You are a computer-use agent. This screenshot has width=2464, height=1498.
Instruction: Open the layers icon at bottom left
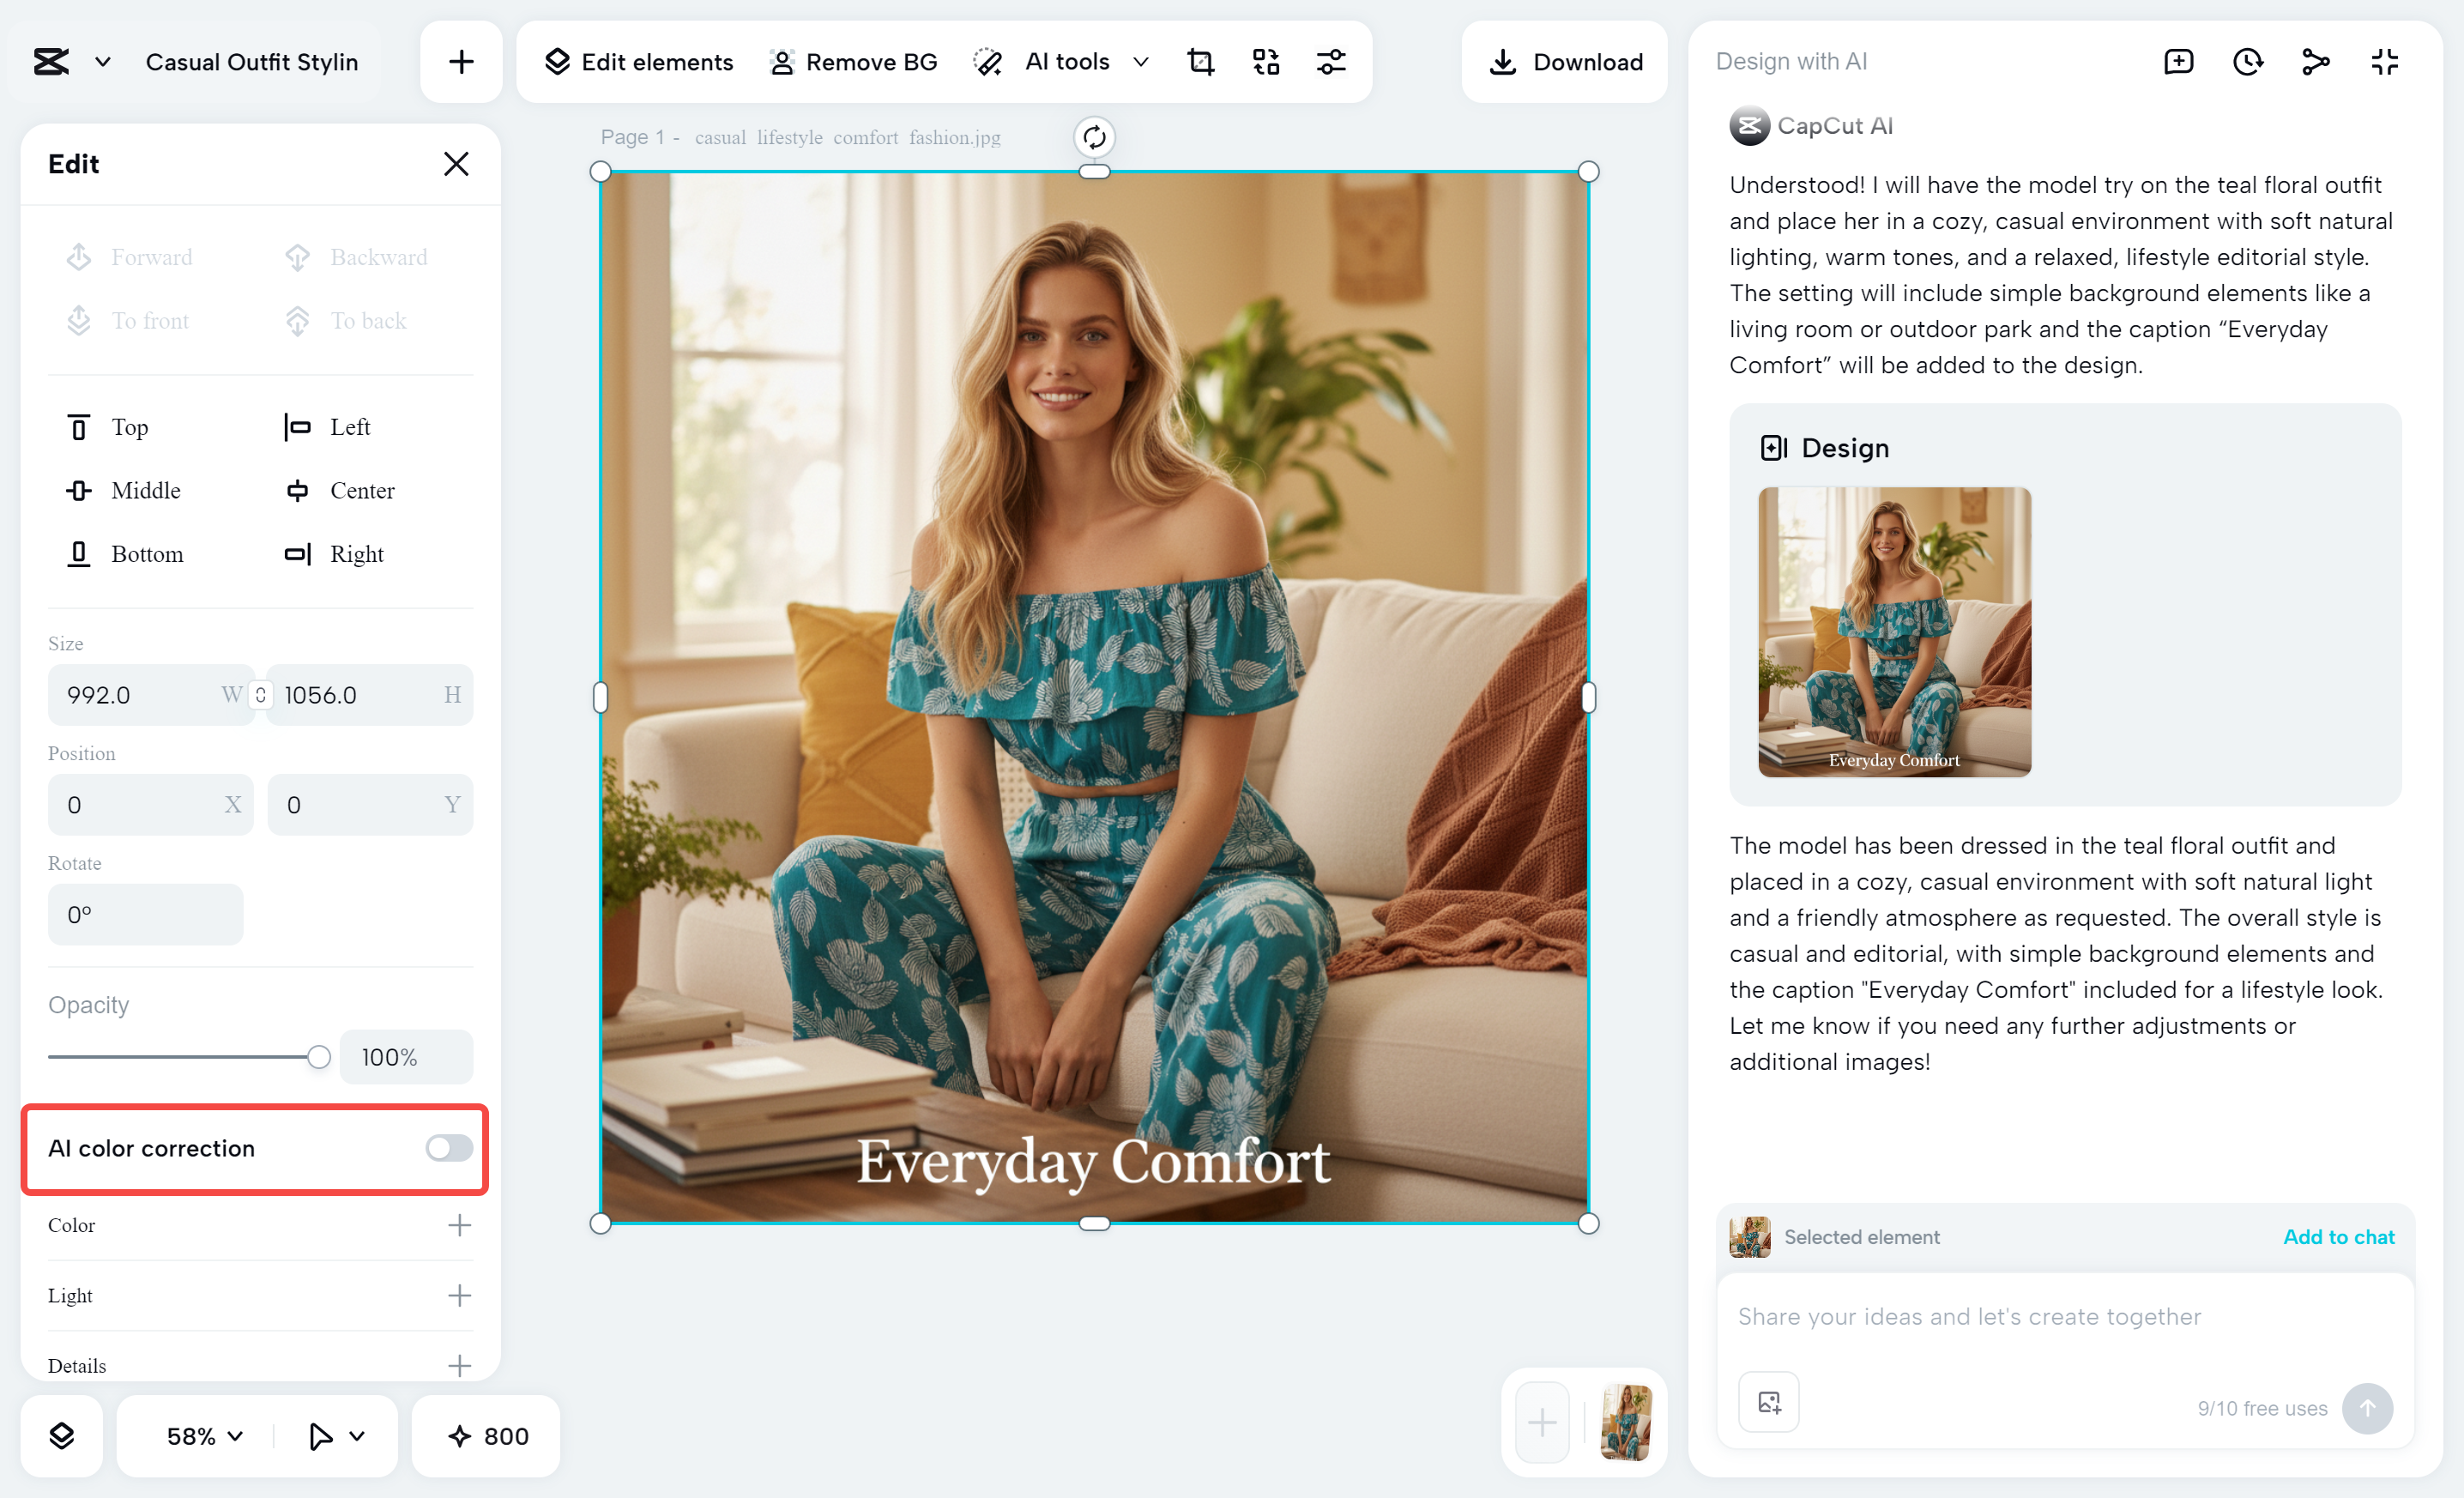click(62, 1436)
